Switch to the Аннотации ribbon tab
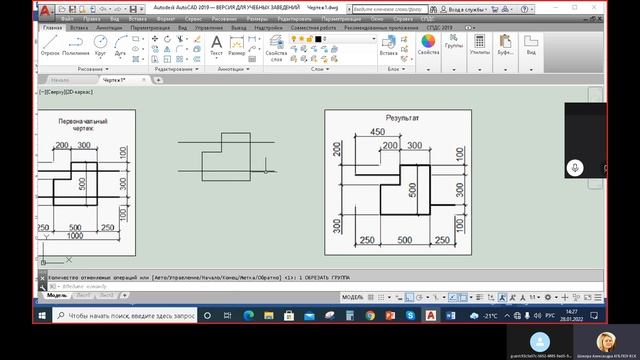Viewport: 640px width, 360px height. (x=109, y=28)
